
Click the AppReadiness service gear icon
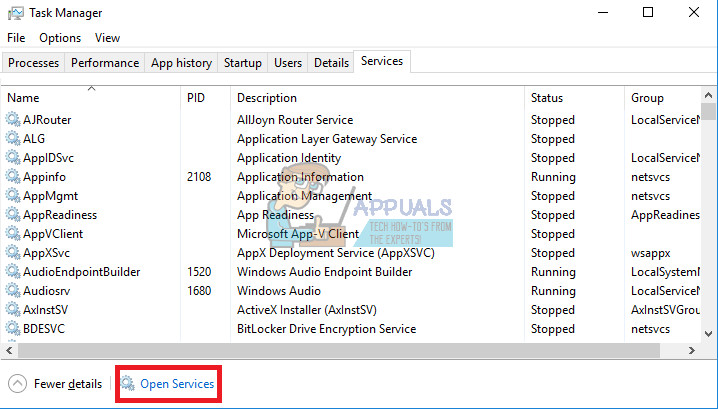[x=13, y=214]
